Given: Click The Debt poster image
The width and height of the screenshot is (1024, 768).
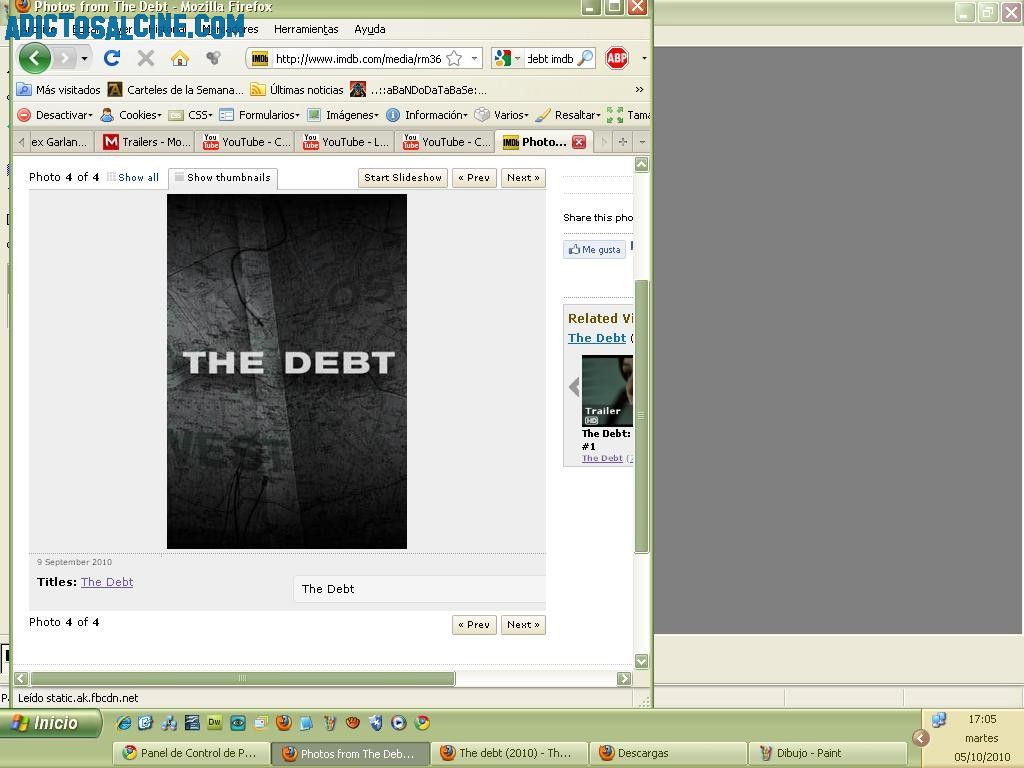Looking at the screenshot, I should [x=287, y=372].
